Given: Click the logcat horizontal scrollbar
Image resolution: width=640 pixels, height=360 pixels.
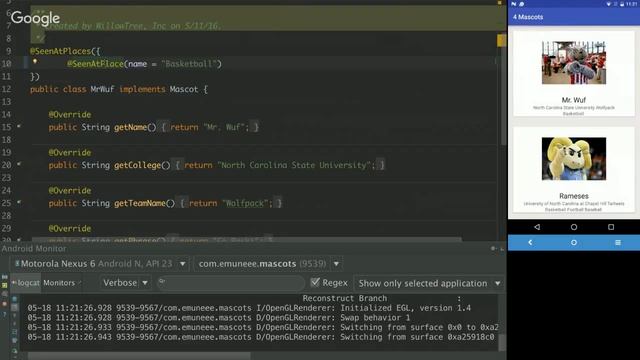Looking at the screenshot, I should tap(139, 356).
